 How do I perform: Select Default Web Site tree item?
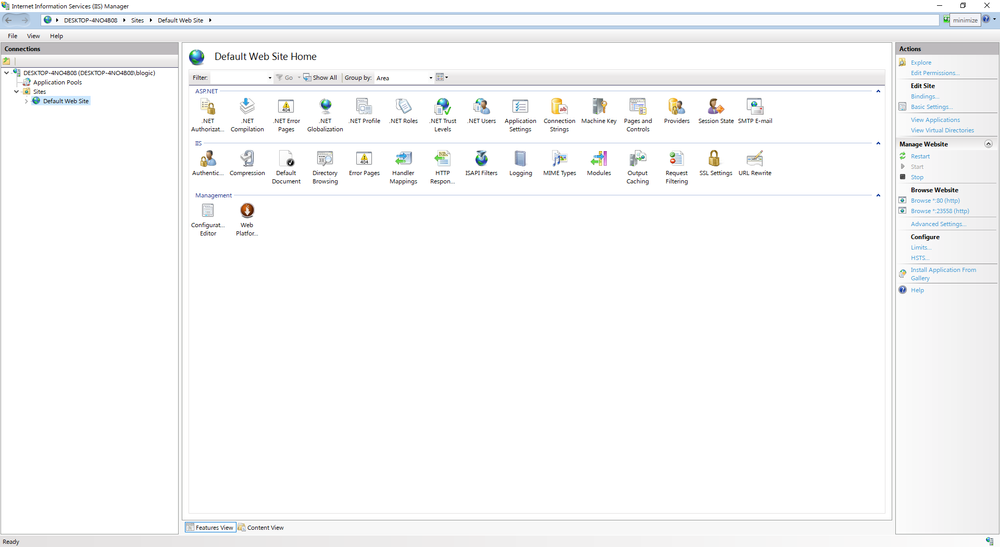(x=66, y=101)
